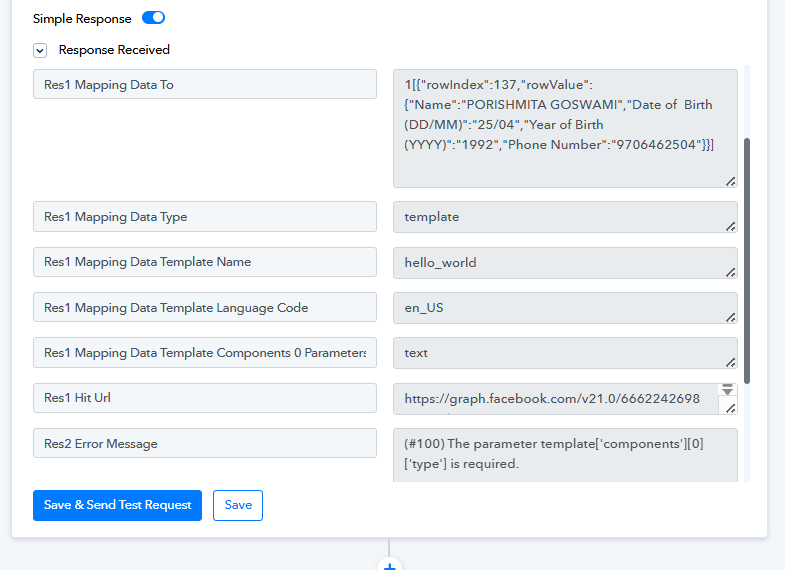785x570 pixels.
Task: Click the Save button
Action: coord(238,505)
